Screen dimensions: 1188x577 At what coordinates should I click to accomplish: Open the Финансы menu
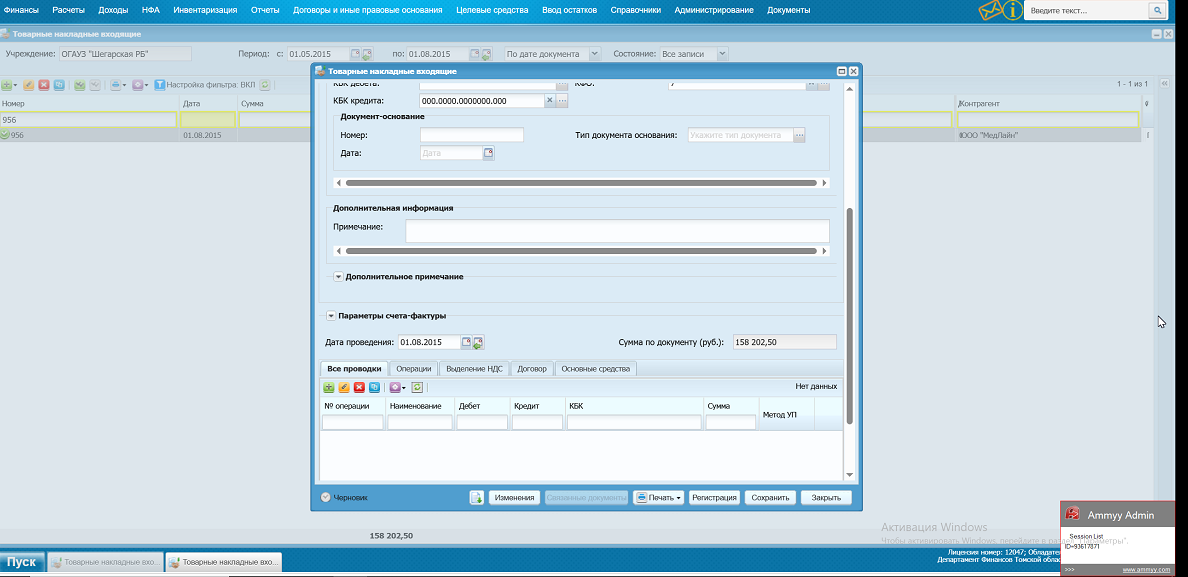click(21, 10)
